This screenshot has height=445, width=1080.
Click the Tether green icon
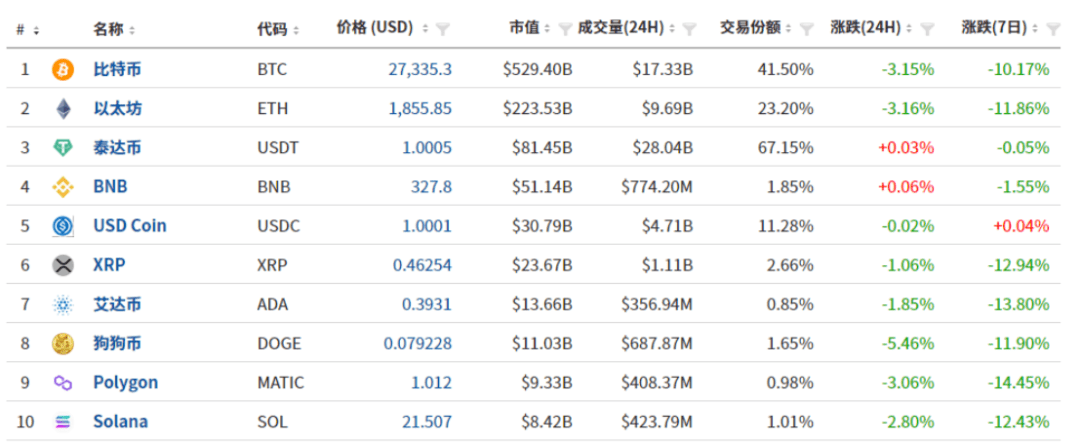[63, 148]
